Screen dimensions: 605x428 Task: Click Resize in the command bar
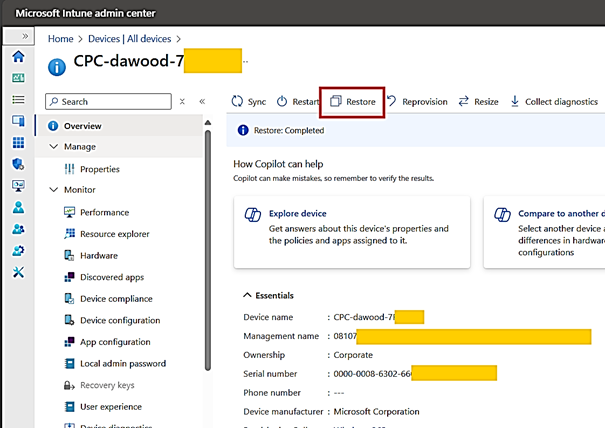478,102
